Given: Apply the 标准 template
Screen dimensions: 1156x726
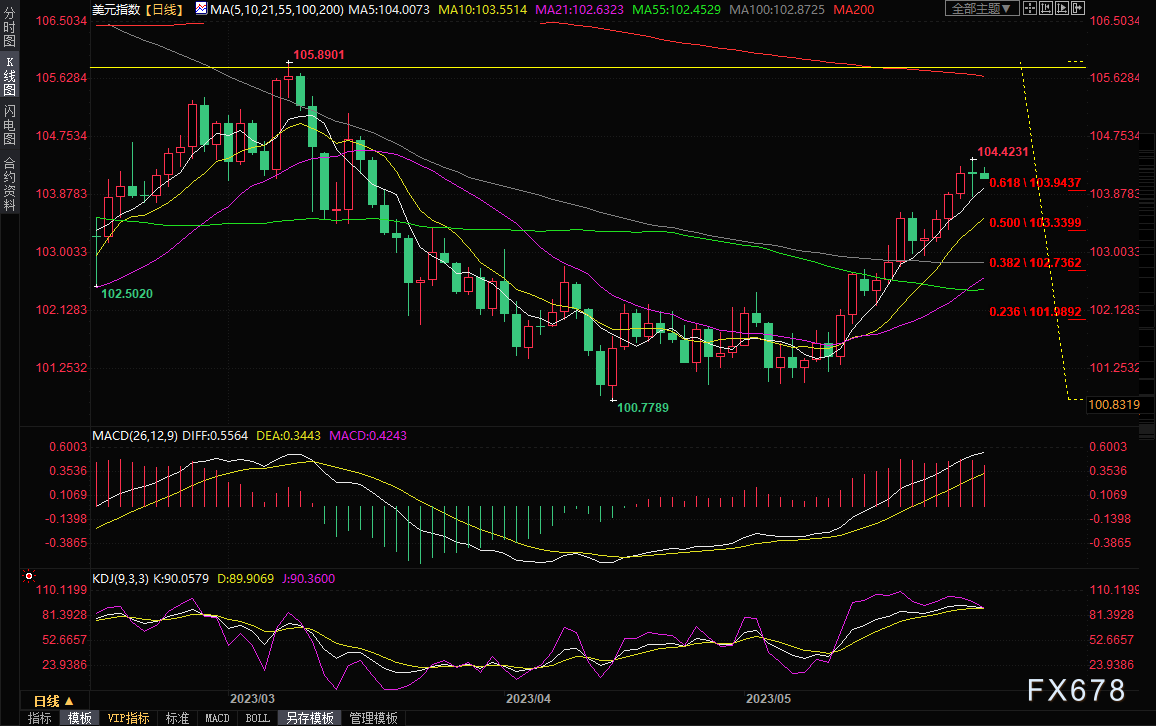Looking at the screenshot, I should [177, 718].
